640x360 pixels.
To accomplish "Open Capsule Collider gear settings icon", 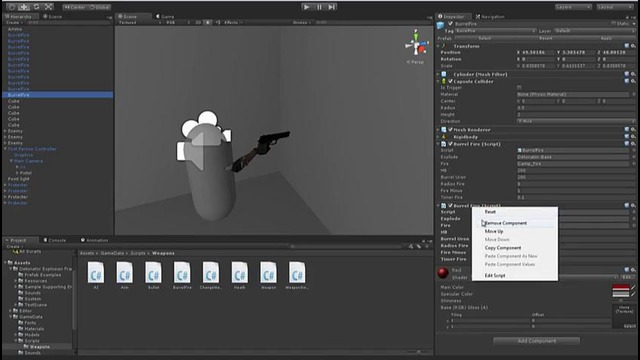I will [633, 81].
